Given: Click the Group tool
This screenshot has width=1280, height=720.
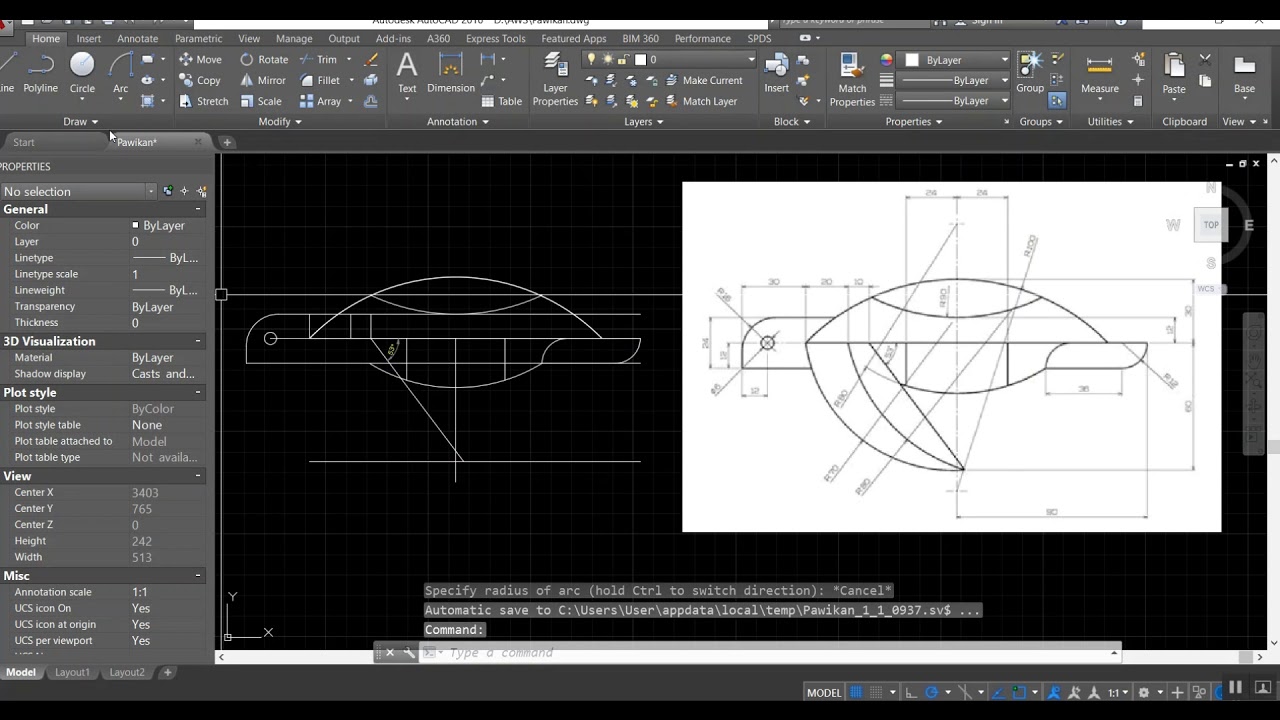Looking at the screenshot, I should point(1030,73).
